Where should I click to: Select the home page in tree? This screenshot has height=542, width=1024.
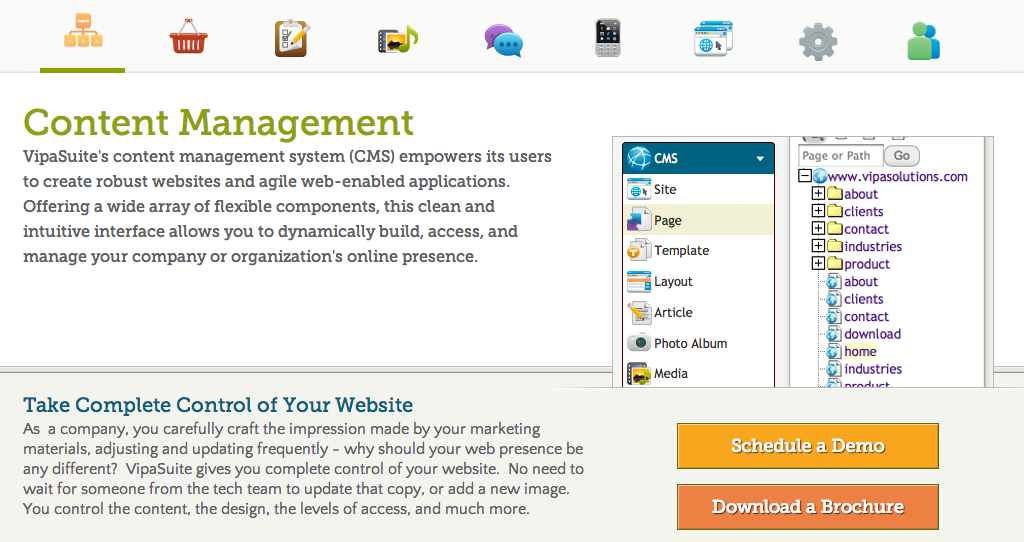point(860,351)
